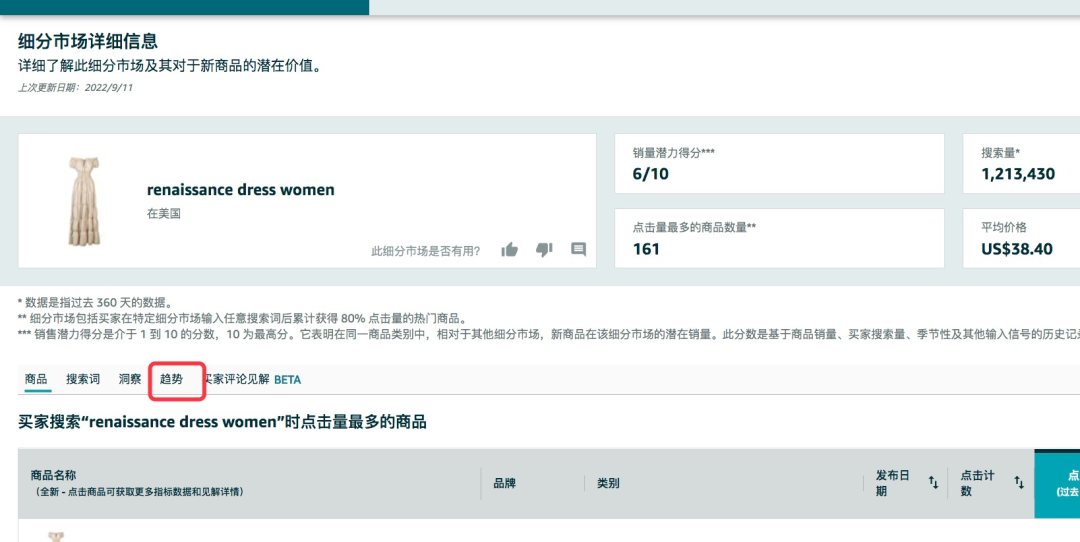Switch to the 趋势 tab

point(172,379)
